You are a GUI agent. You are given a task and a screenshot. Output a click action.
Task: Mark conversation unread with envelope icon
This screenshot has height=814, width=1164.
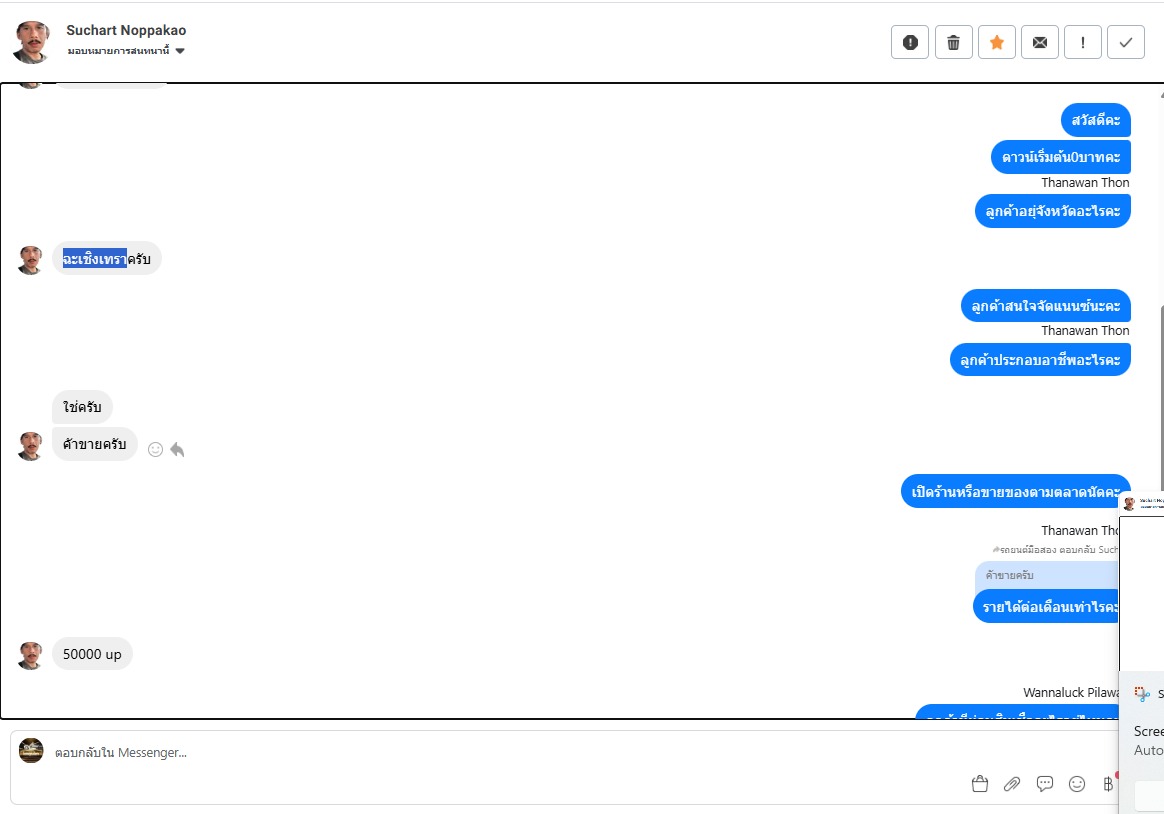(1040, 42)
